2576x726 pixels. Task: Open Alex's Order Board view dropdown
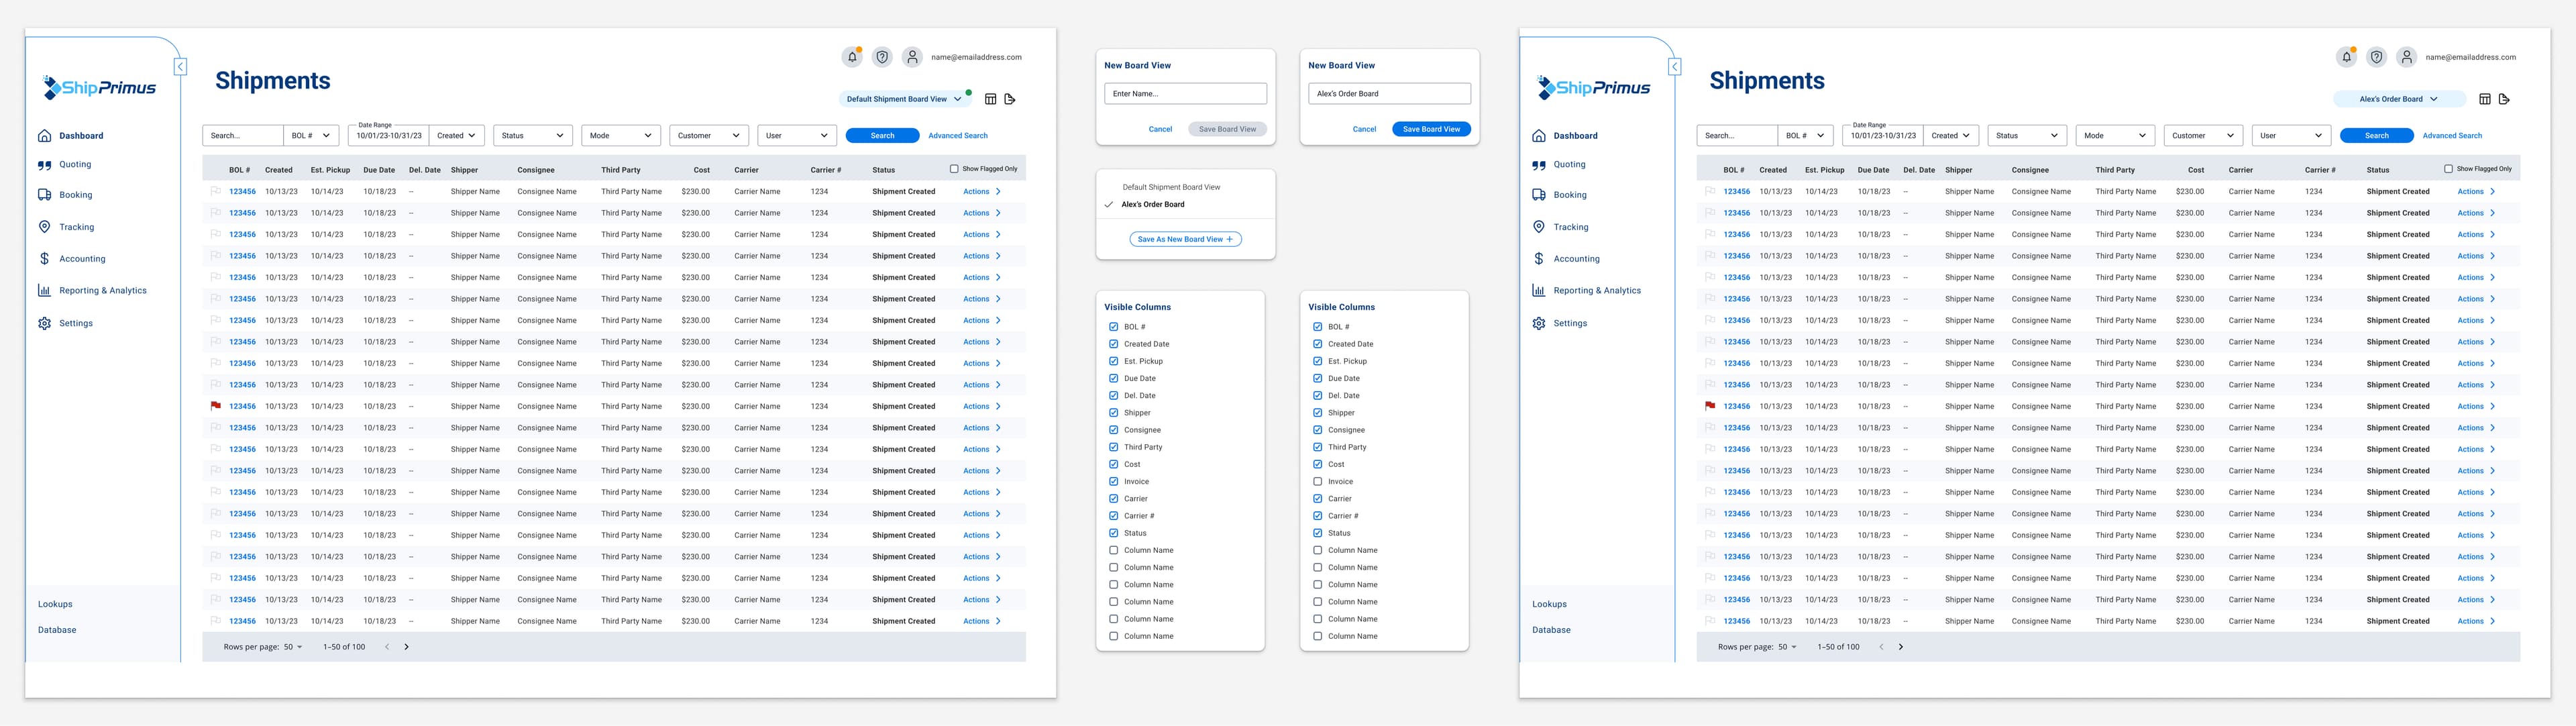(x=2398, y=99)
